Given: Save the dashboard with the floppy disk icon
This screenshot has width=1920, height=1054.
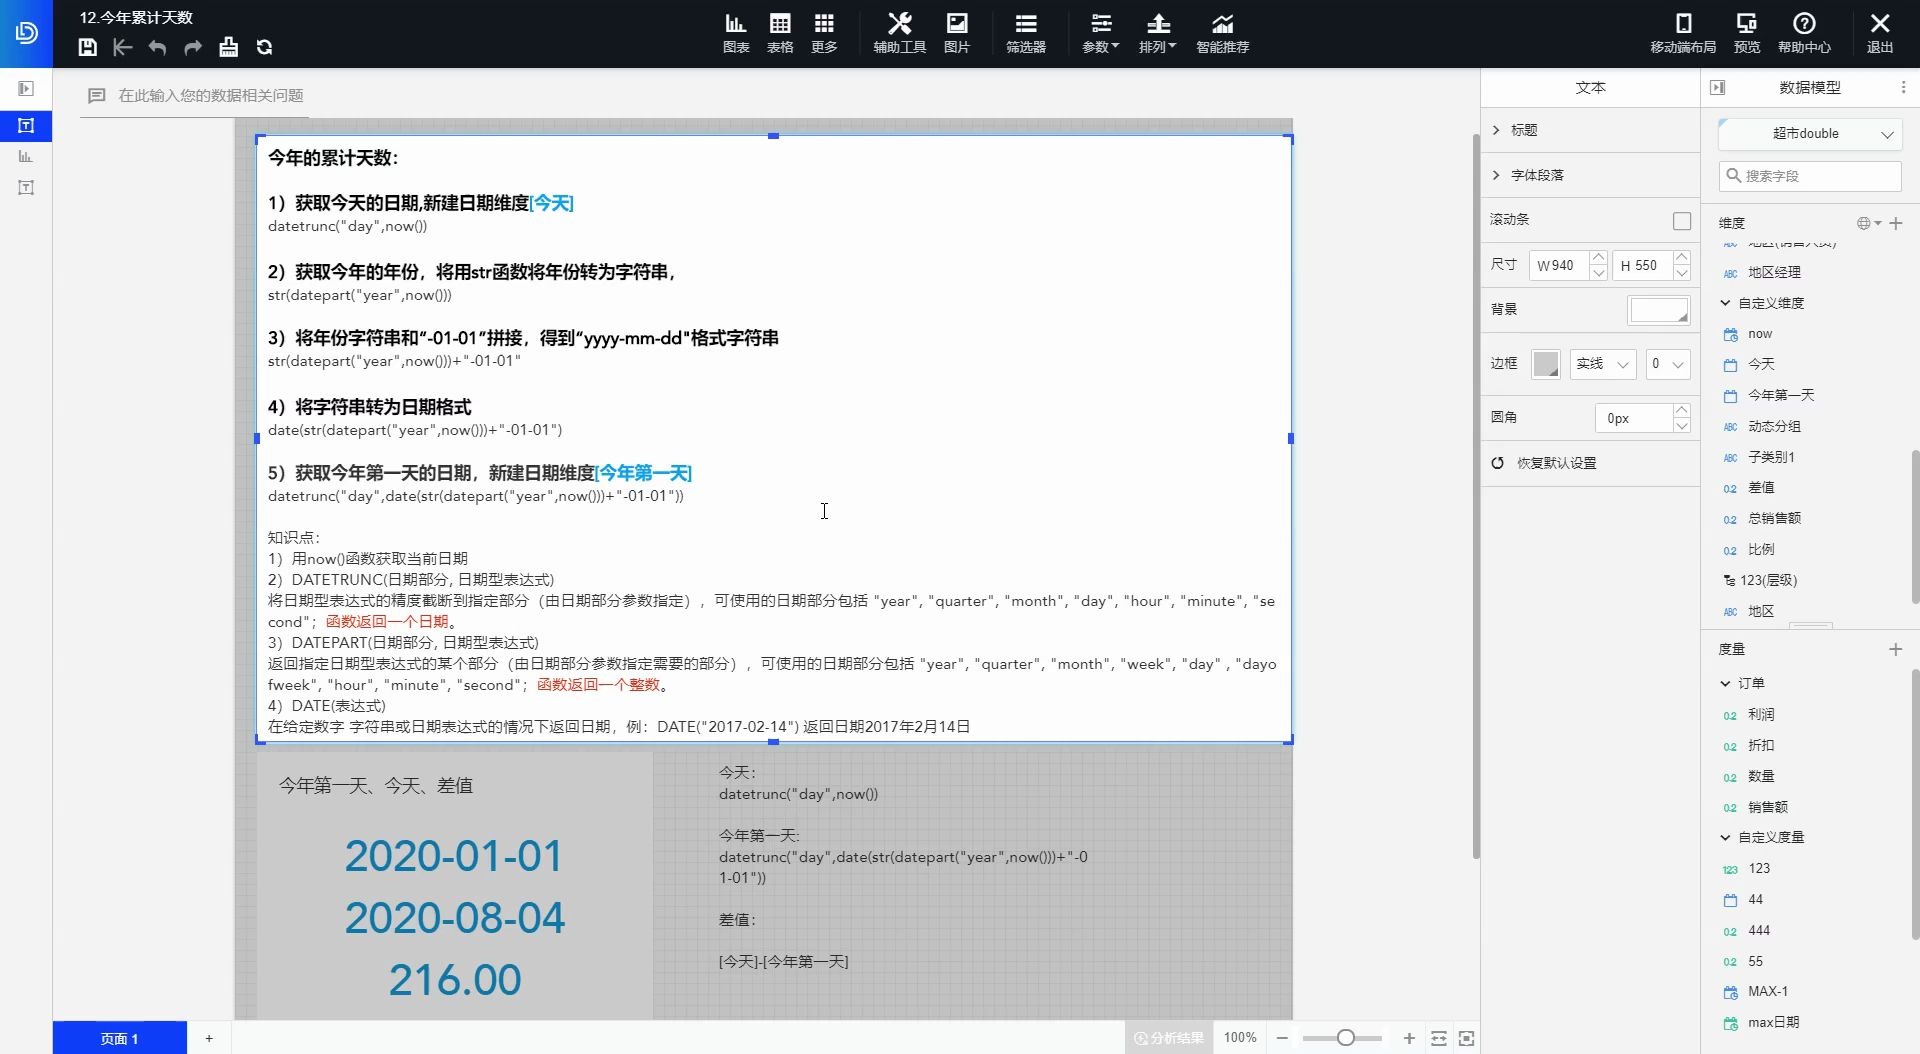Looking at the screenshot, I should click(x=87, y=47).
